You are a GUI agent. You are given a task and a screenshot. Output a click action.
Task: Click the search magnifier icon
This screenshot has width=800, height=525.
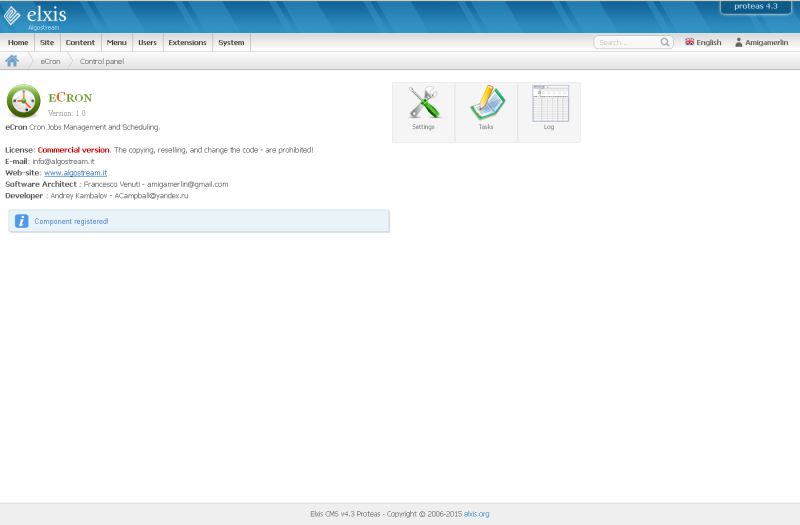tap(664, 42)
